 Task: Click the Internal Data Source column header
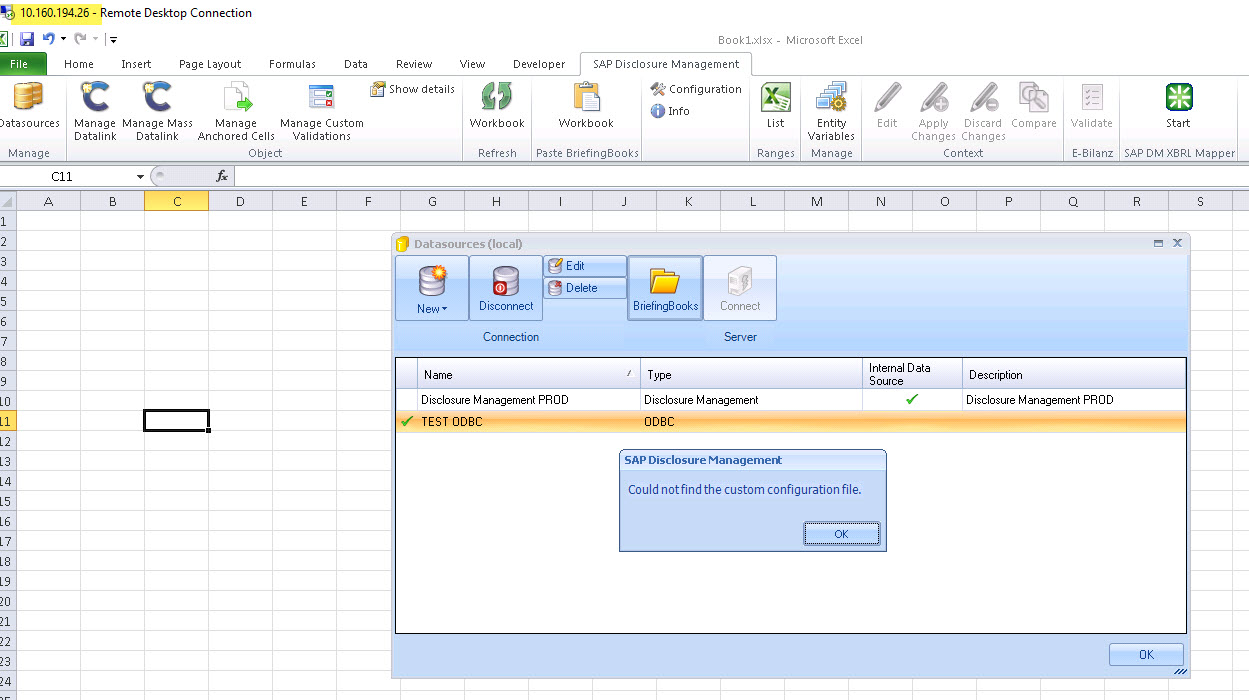(x=912, y=374)
